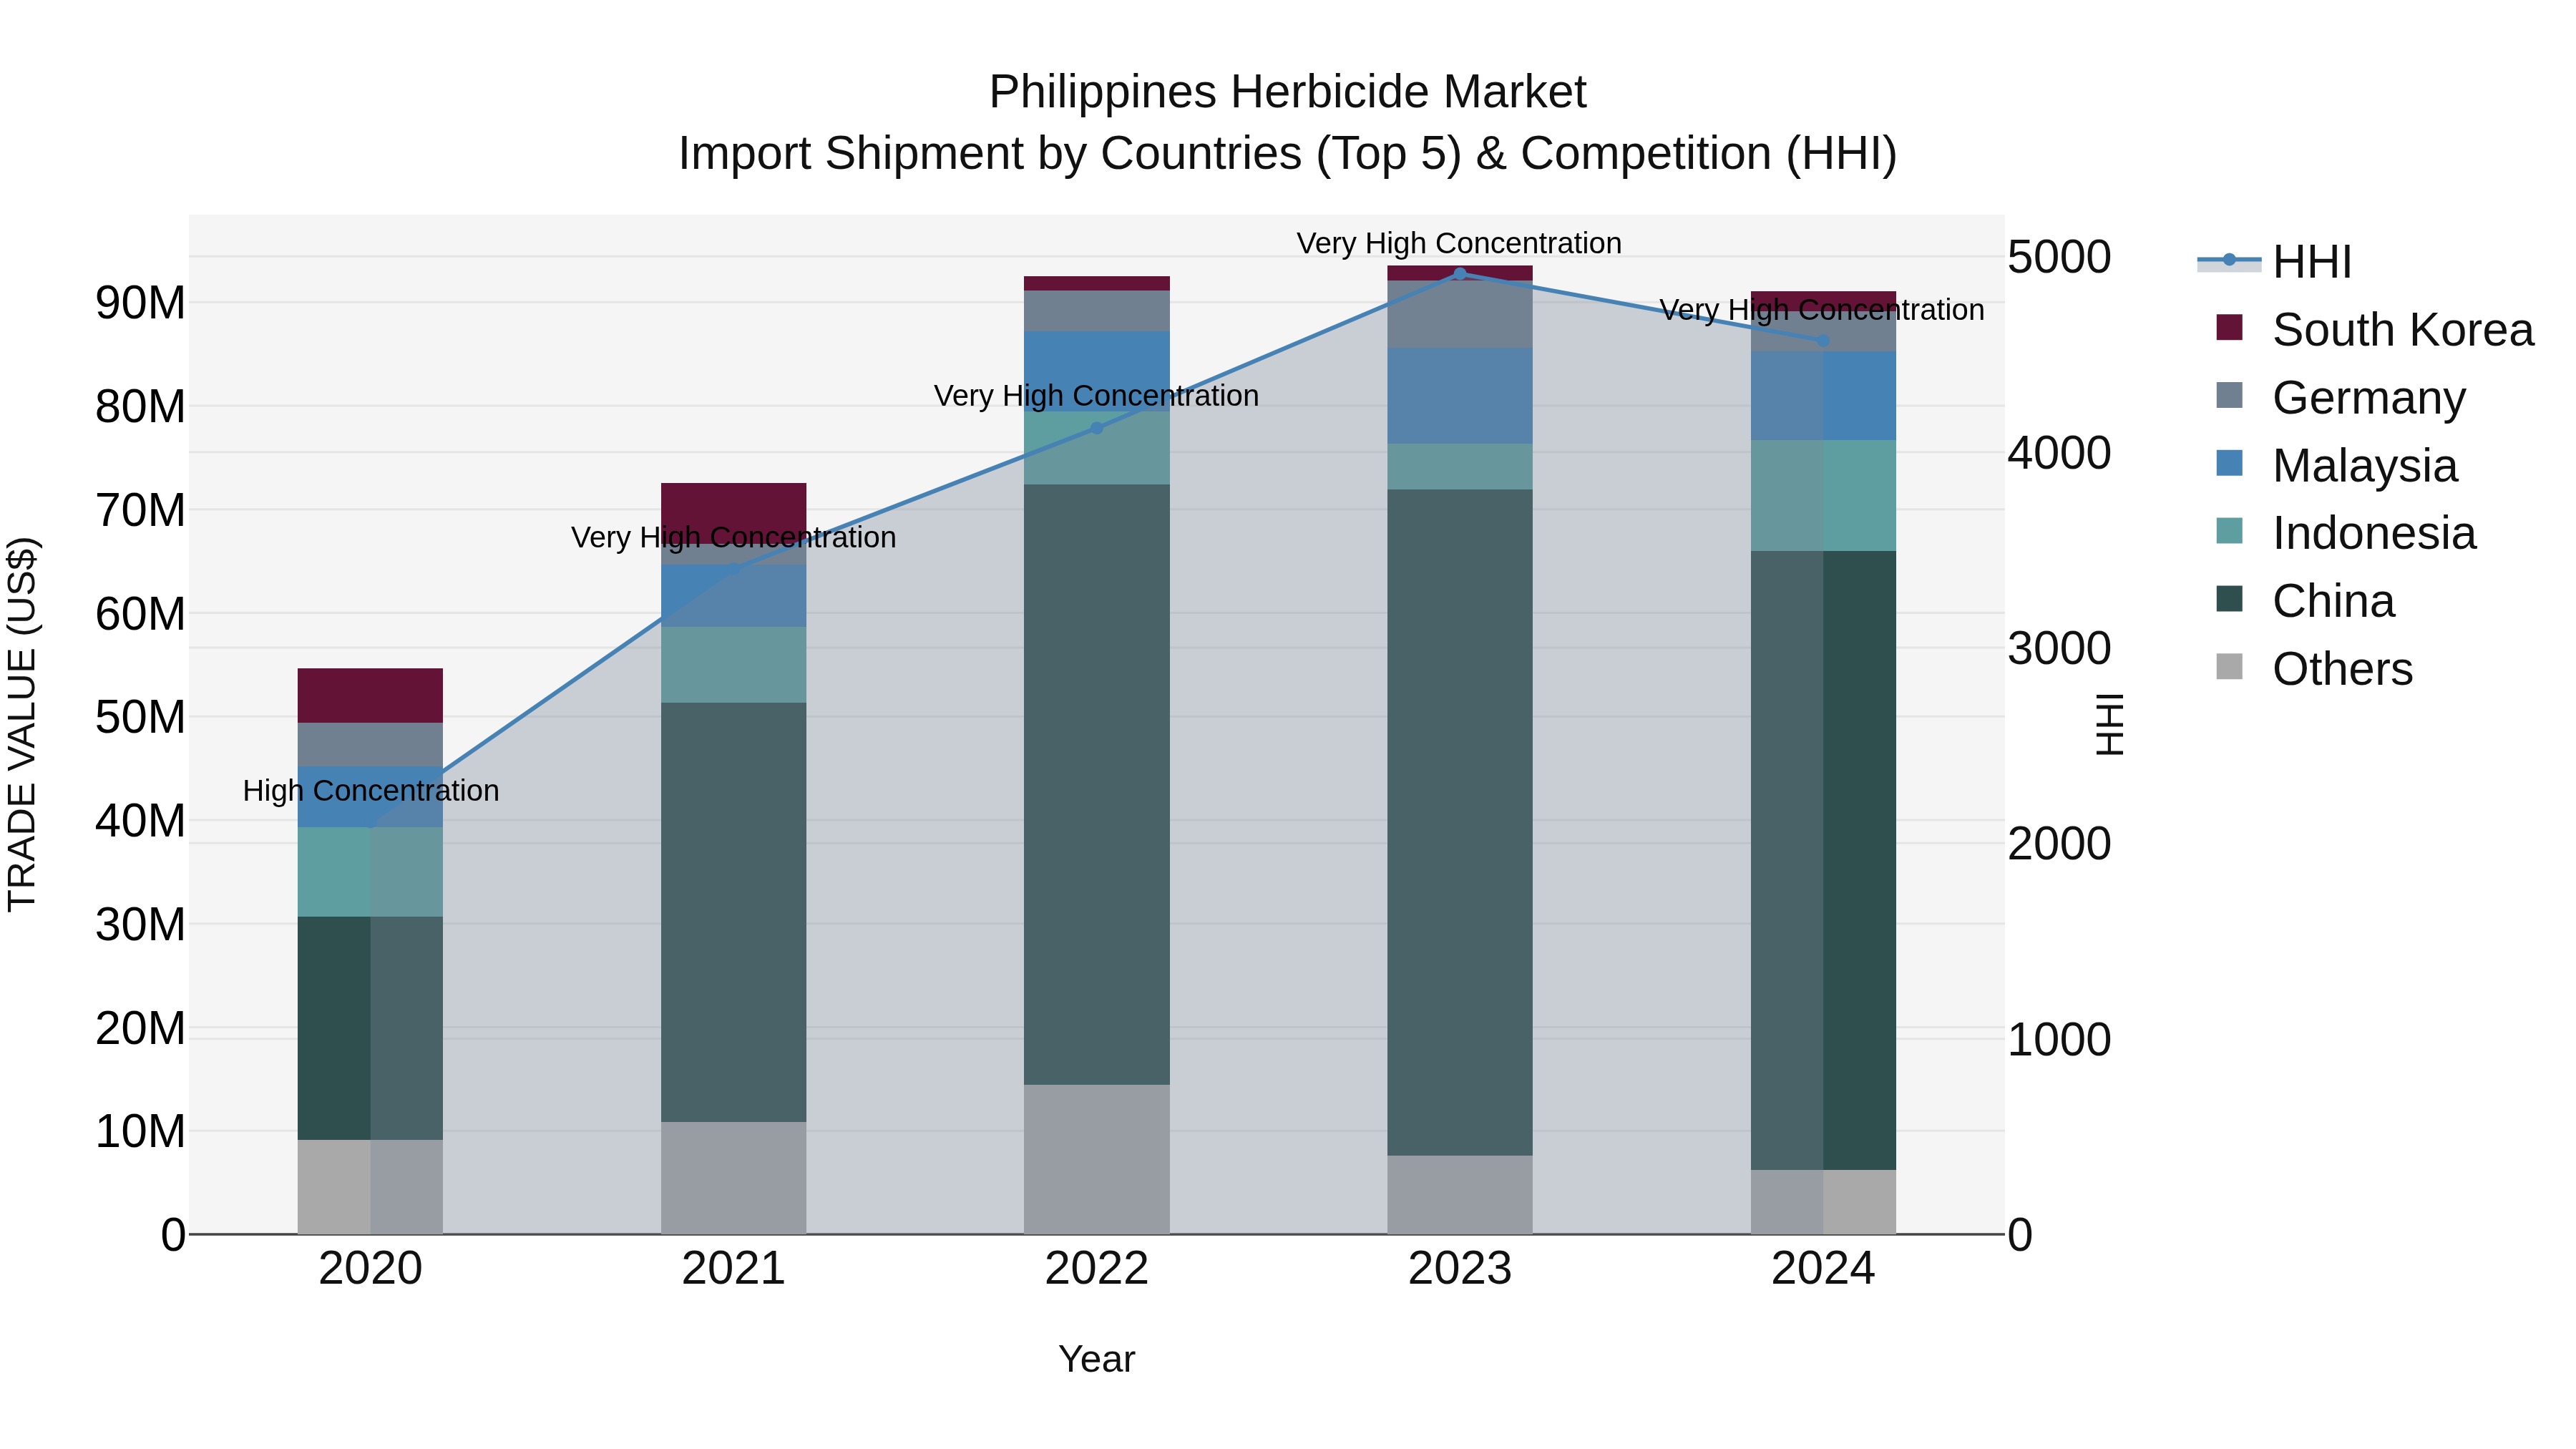The image size is (2576, 1449).
Task: Click the '90M' left axis tick label
Action: click(x=140, y=303)
